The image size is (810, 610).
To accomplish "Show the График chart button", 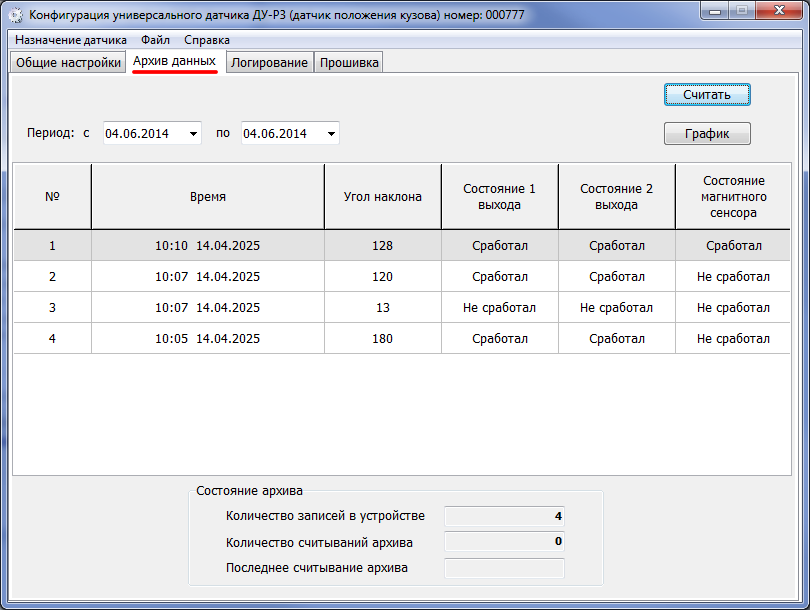I will point(707,134).
